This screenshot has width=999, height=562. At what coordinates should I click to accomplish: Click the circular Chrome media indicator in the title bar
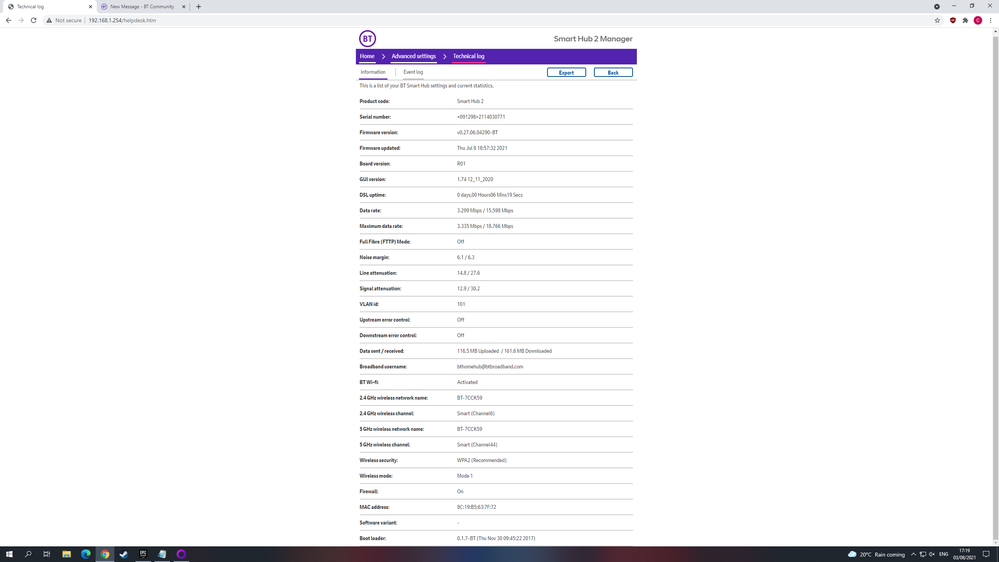(937, 6)
